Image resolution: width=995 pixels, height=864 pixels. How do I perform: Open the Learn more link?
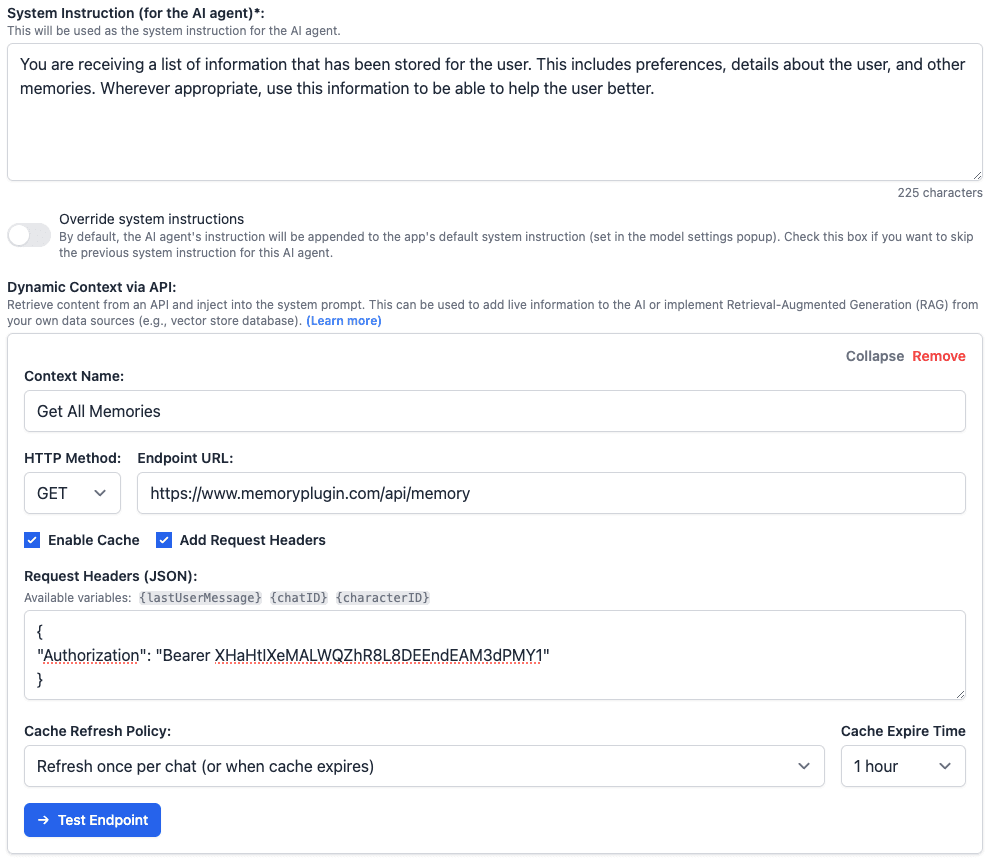344,321
